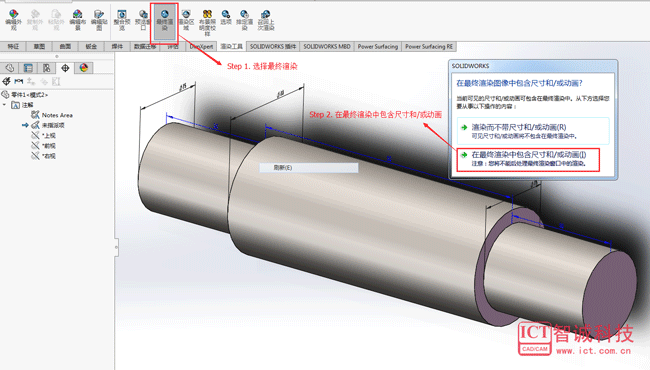Screen dimensions: 650x370
Task: Switch to SOLIDWORKS MBD ribbon tab
Action: [x=327, y=46]
